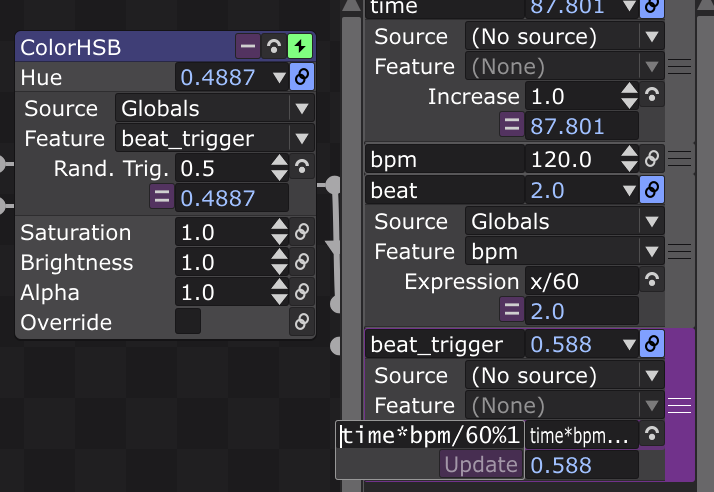Click the Rand. Trig. value field 0.5
This screenshot has width=714, height=492.
223,169
